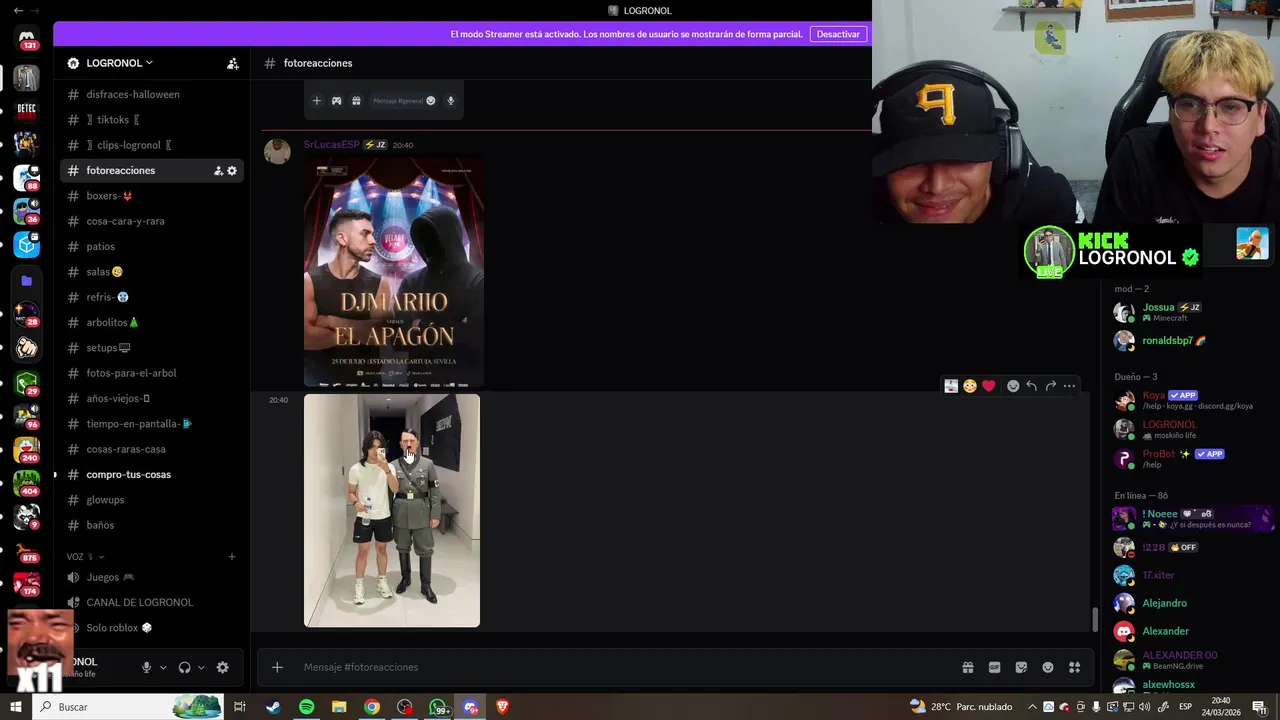Click the Windows Buscar search box
1280x720 pixels.
click(130, 707)
